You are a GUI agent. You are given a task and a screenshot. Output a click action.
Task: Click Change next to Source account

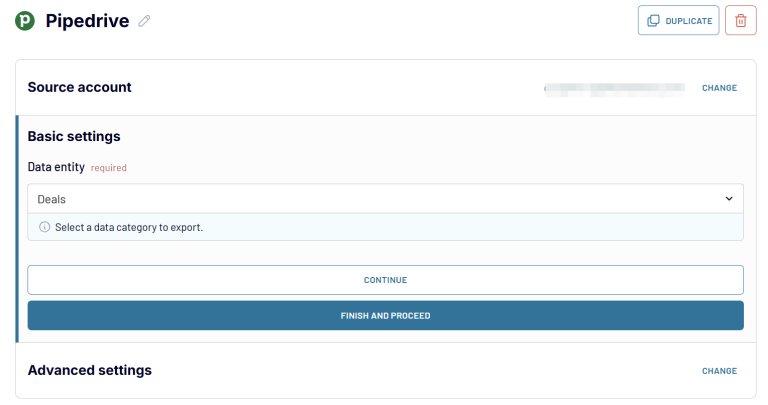[x=719, y=88]
